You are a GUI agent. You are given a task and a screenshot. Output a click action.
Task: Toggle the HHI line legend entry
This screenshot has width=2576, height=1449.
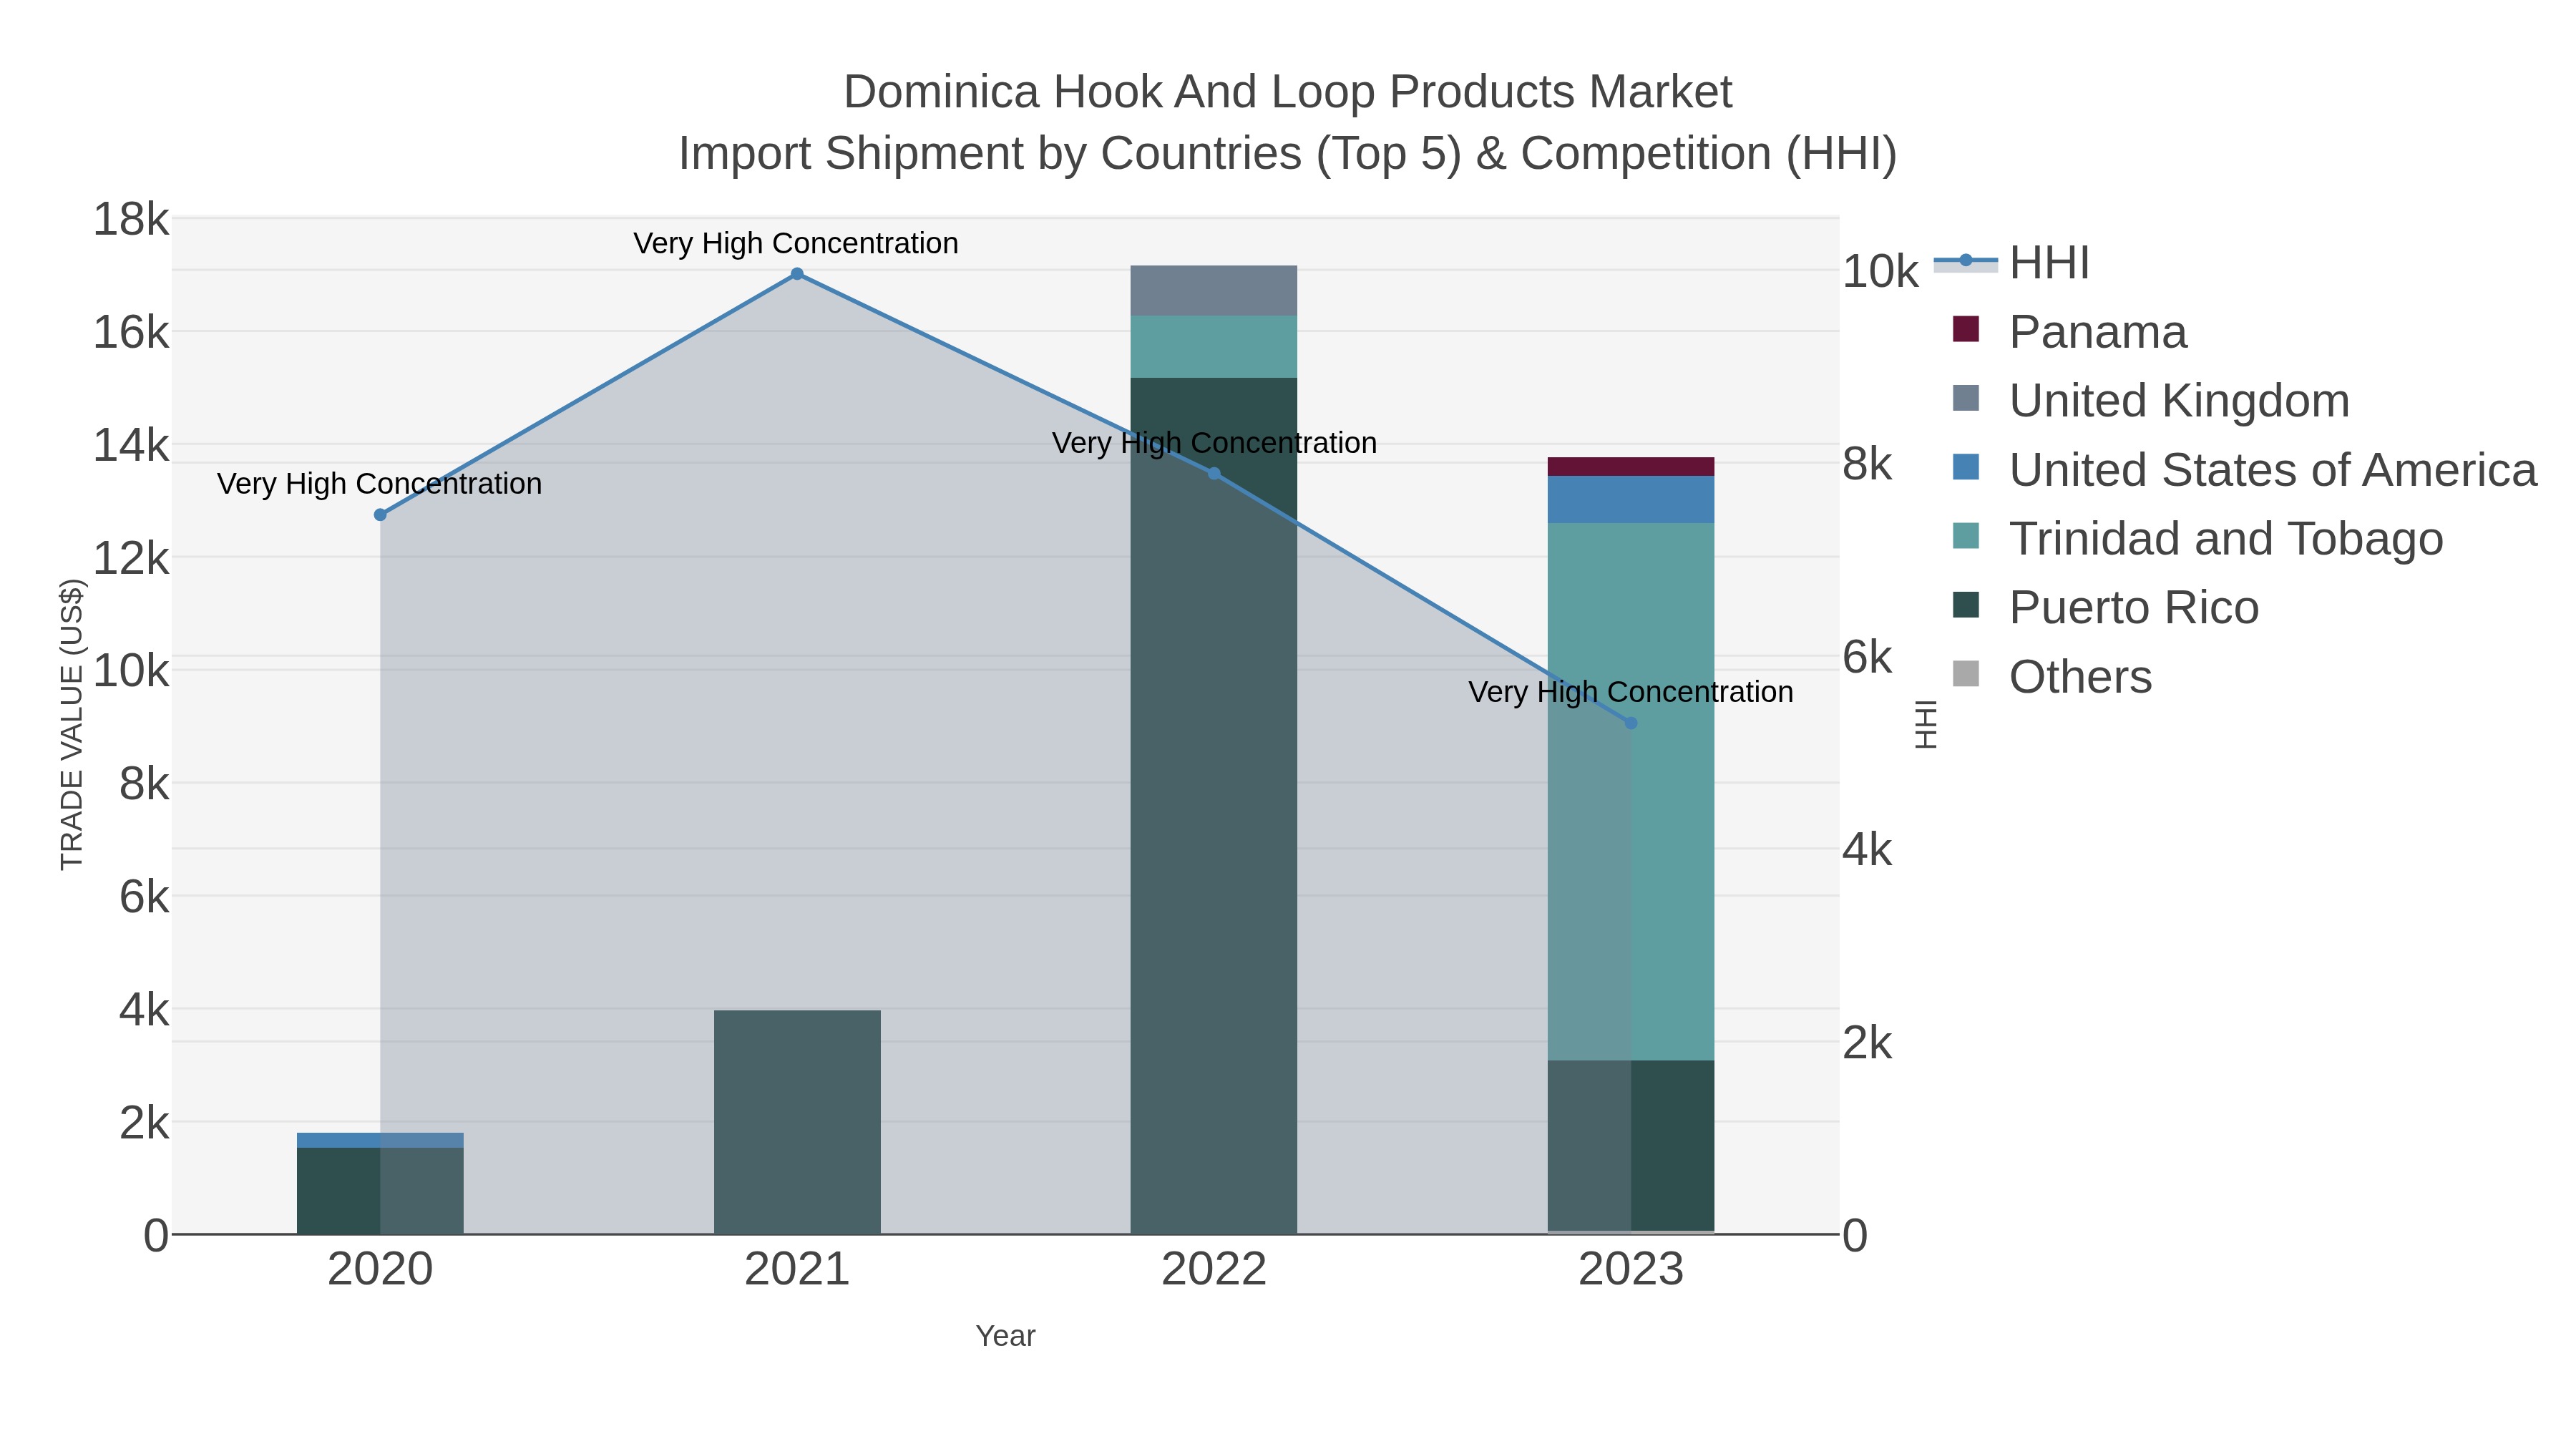pos(2012,263)
